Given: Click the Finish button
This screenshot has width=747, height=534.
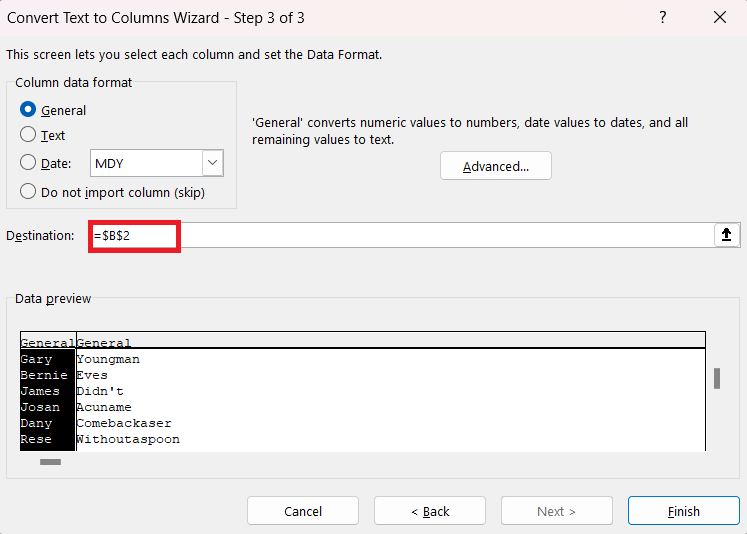Looking at the screenshot, I should click(x=684, y=511).
